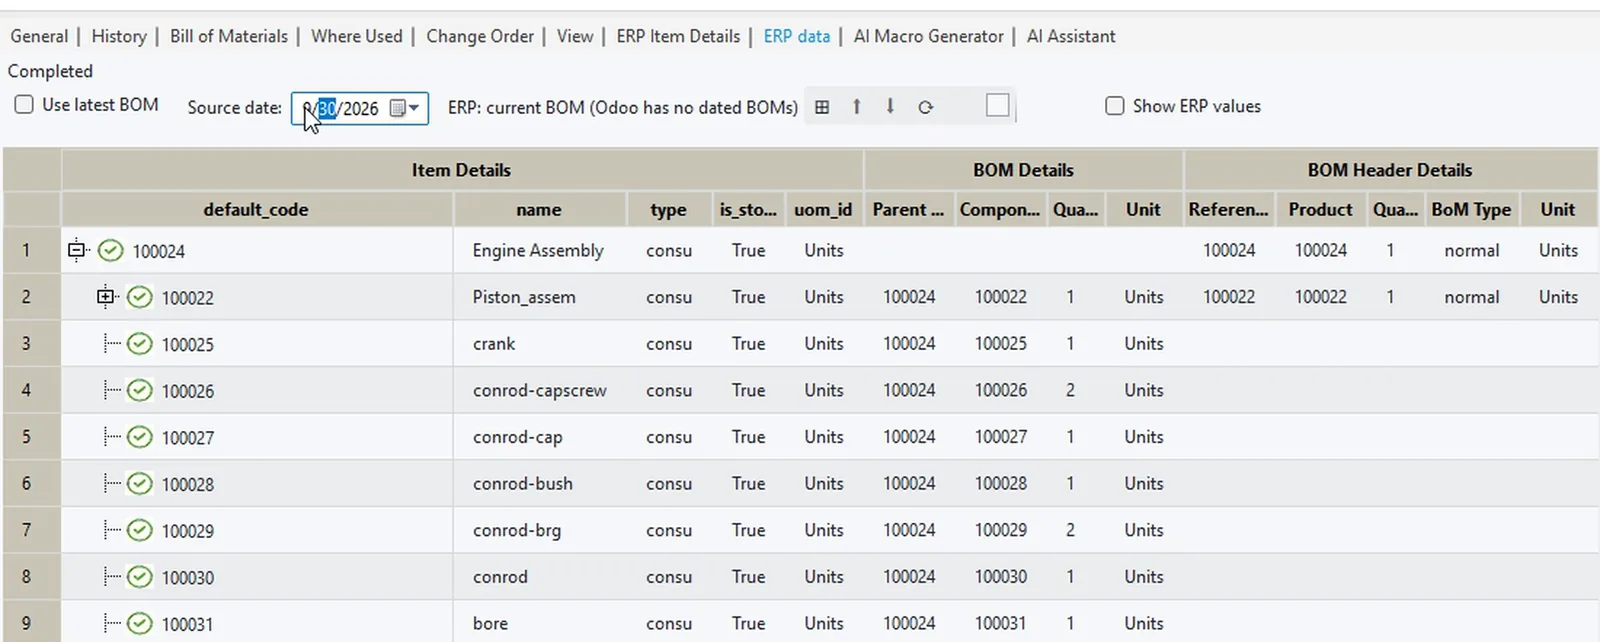This screenshot has width=1600, height=642.
Task: Click the Item Details group header
Action: click(461, 170)
